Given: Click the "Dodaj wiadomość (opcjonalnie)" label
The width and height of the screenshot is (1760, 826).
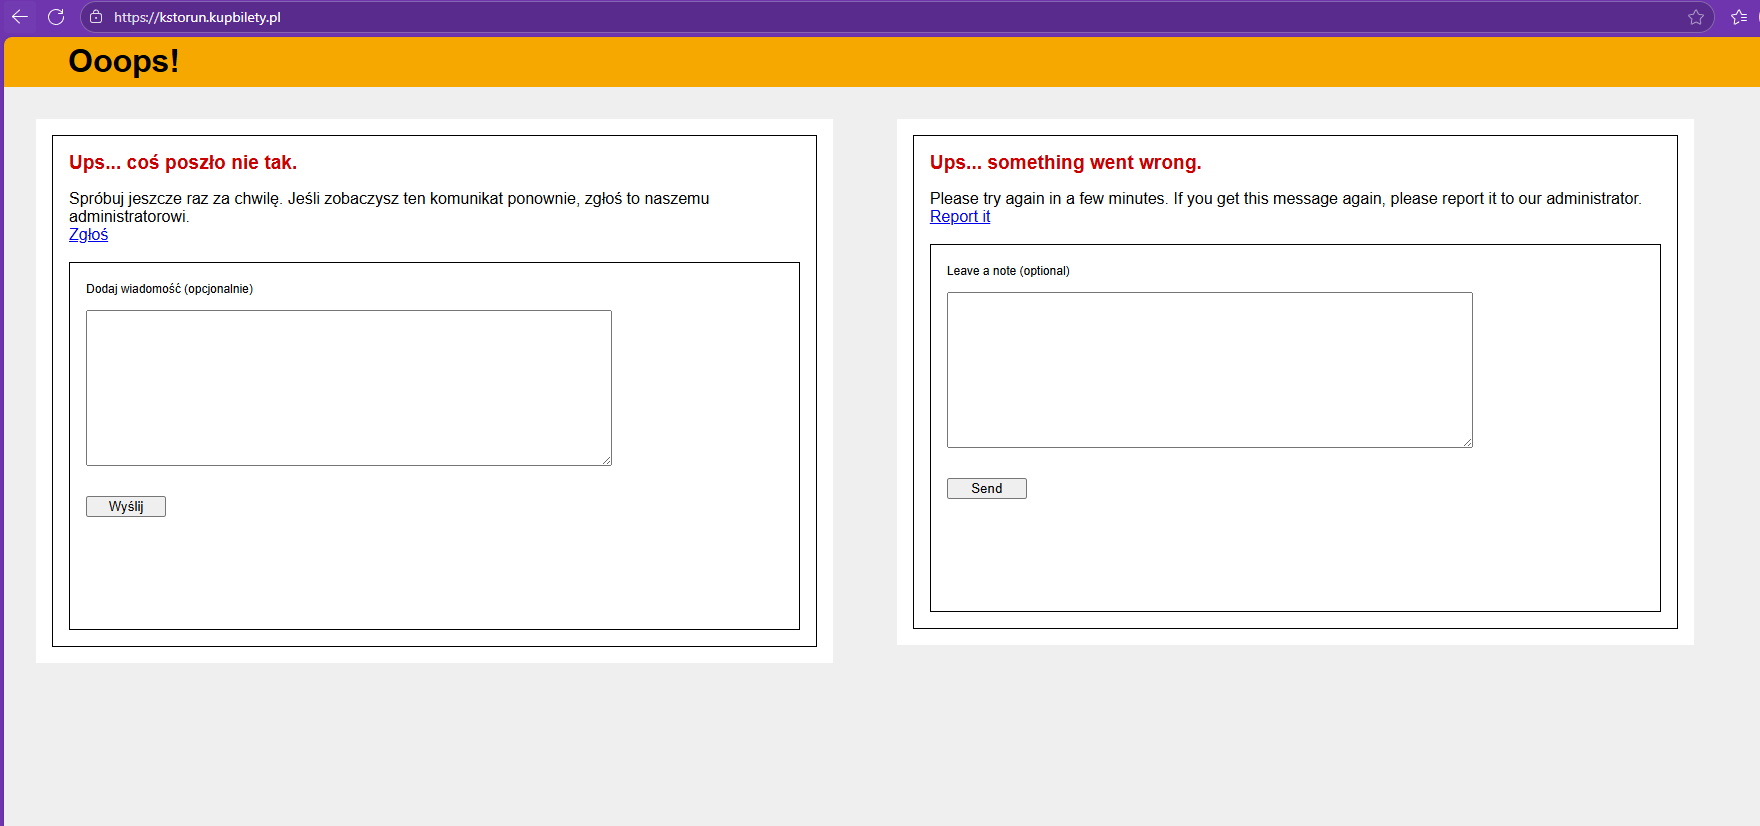Looking at the screenshot, I should point(169,289).
